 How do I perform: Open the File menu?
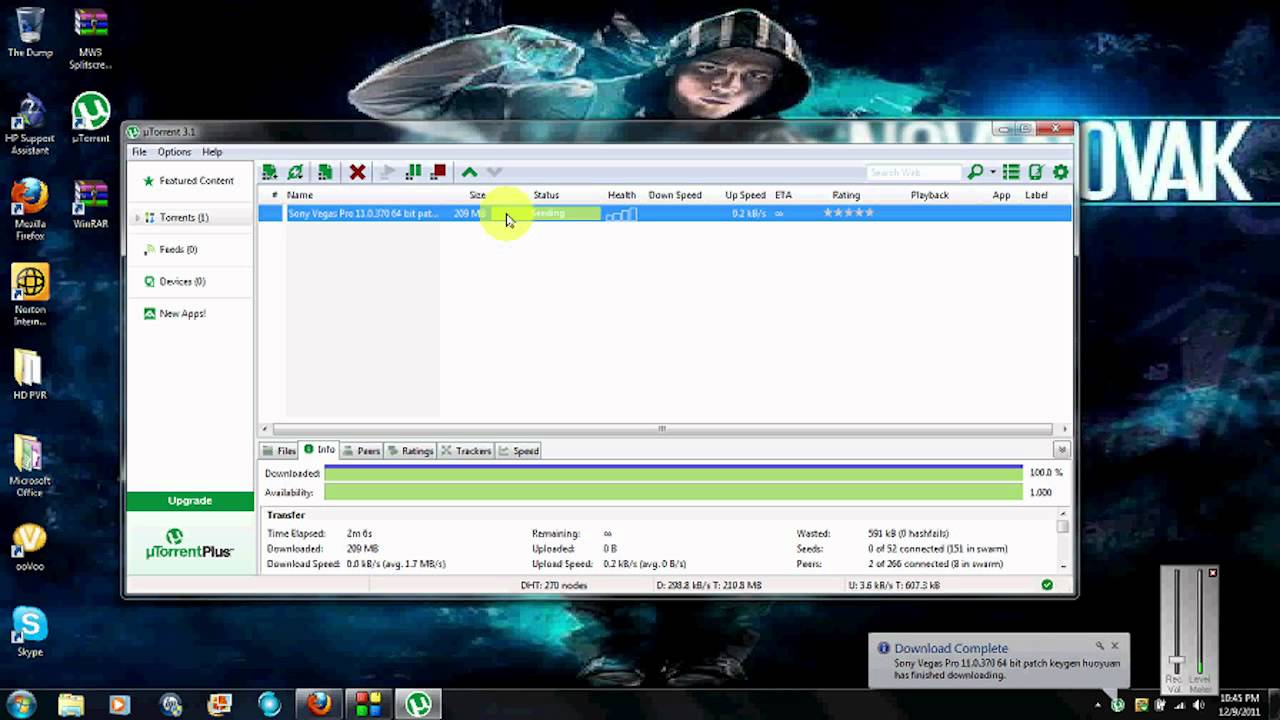139,152
